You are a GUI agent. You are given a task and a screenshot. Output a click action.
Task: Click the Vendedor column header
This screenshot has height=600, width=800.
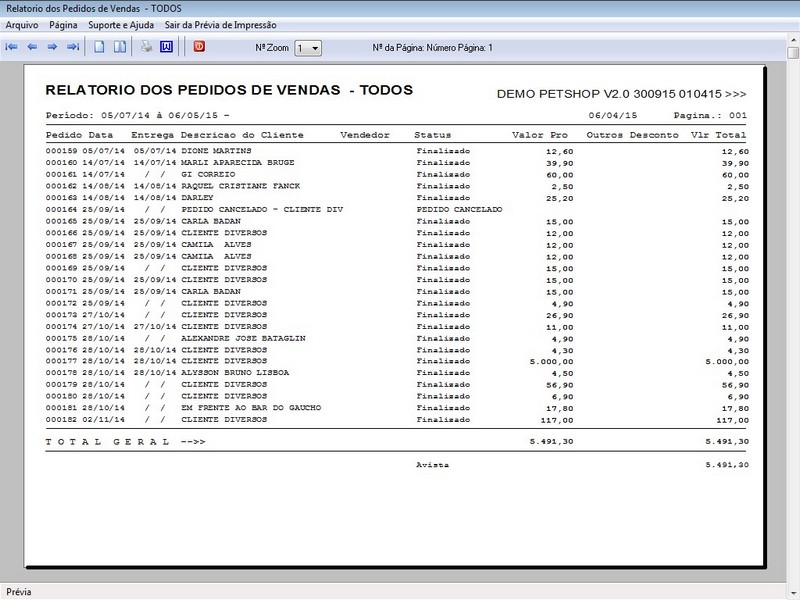pyautogui.click(x=365, y=135)
